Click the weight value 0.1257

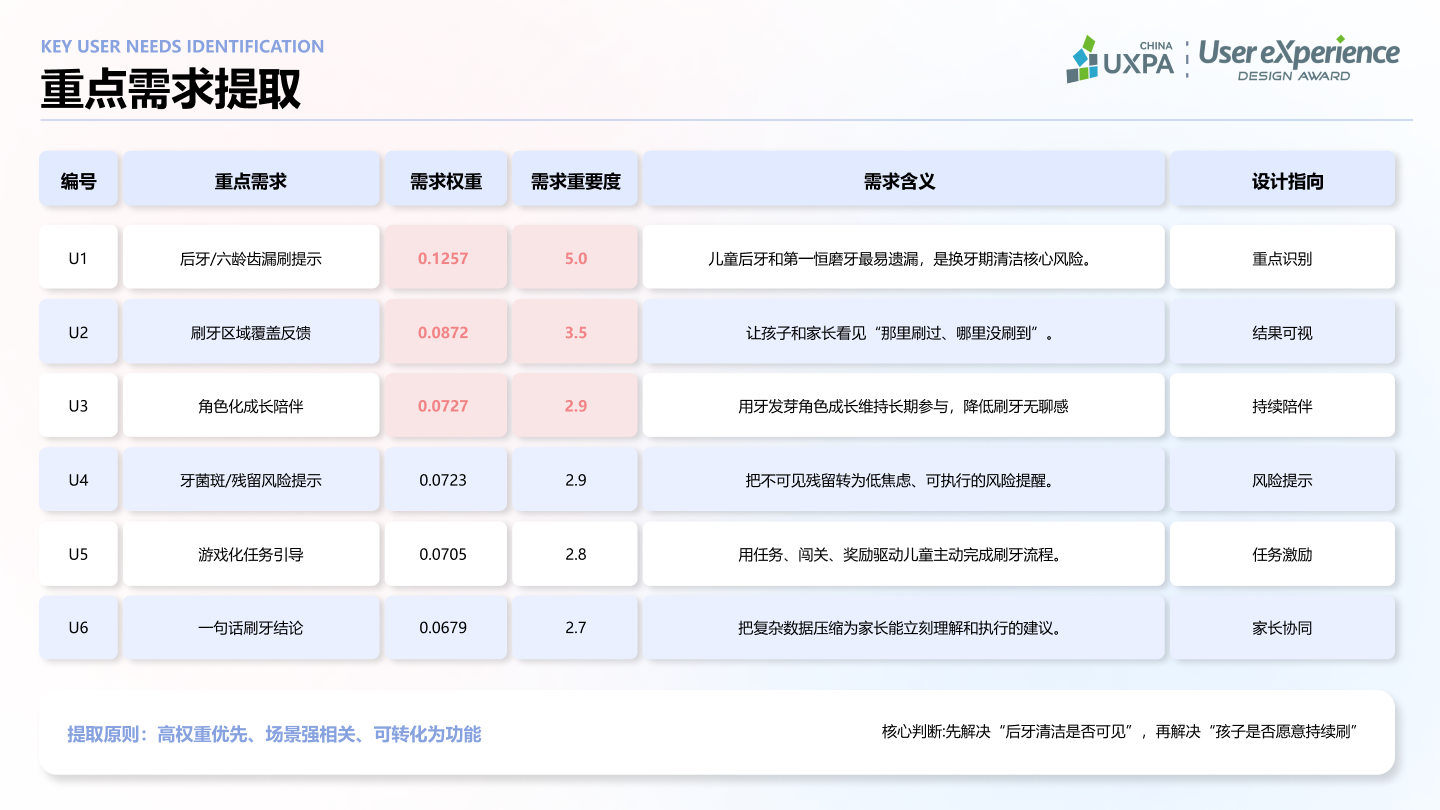(x=443, y=258)
